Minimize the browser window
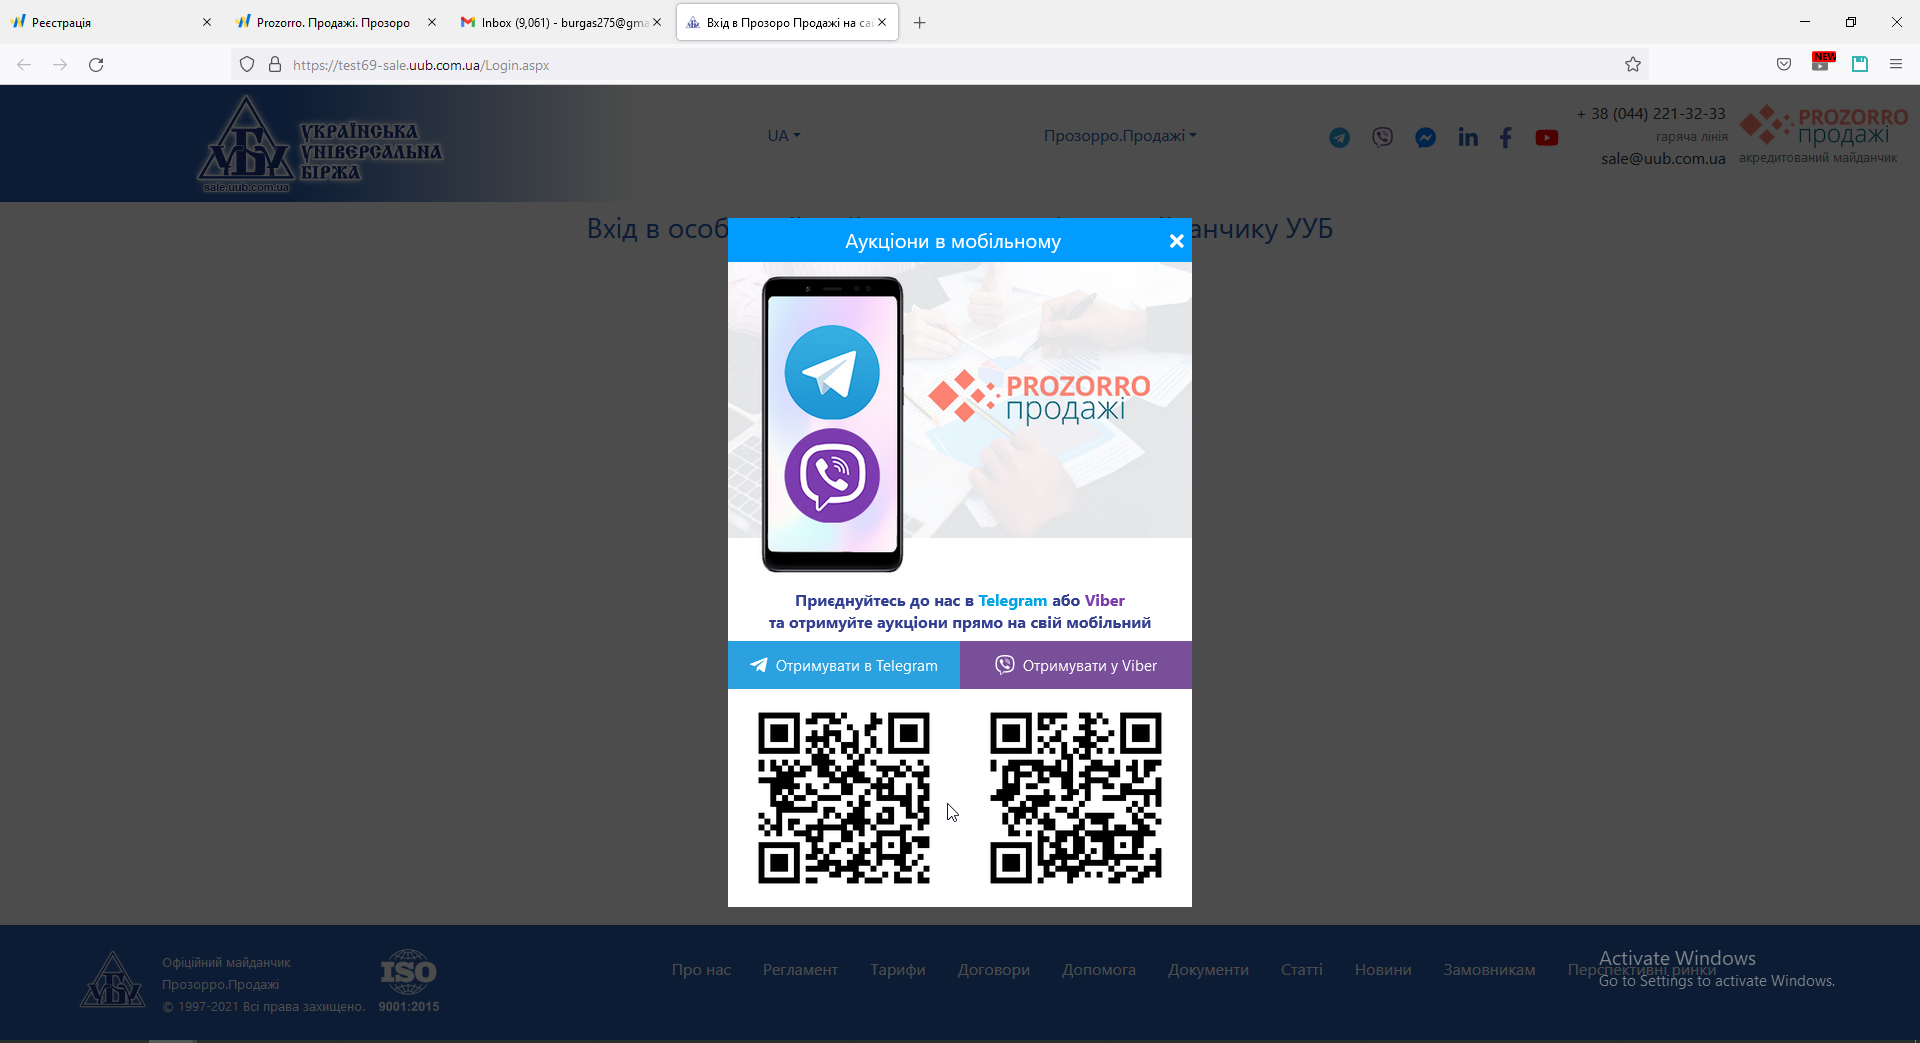This screenshot has height=1043, width=1920. (1805, 22)
